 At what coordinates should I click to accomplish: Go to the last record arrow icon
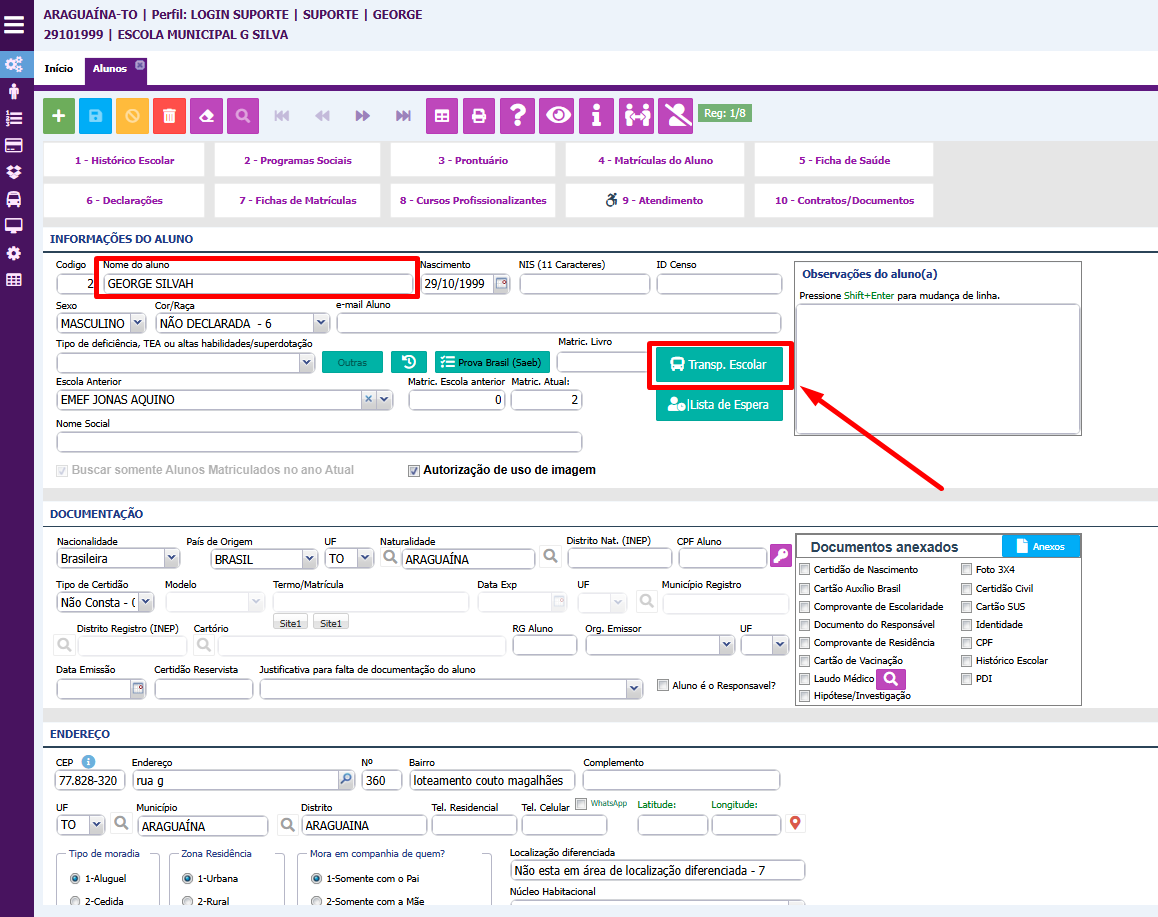pos(403,116)
